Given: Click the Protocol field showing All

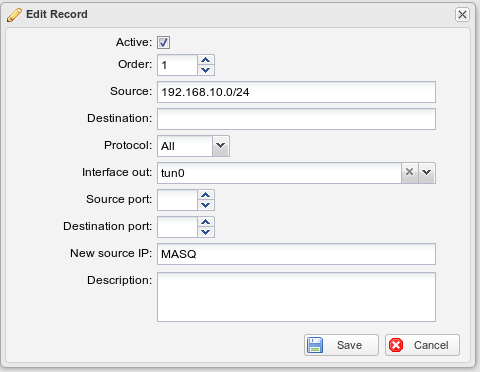Looking at the screenshot, I should [x=185, y=146].
